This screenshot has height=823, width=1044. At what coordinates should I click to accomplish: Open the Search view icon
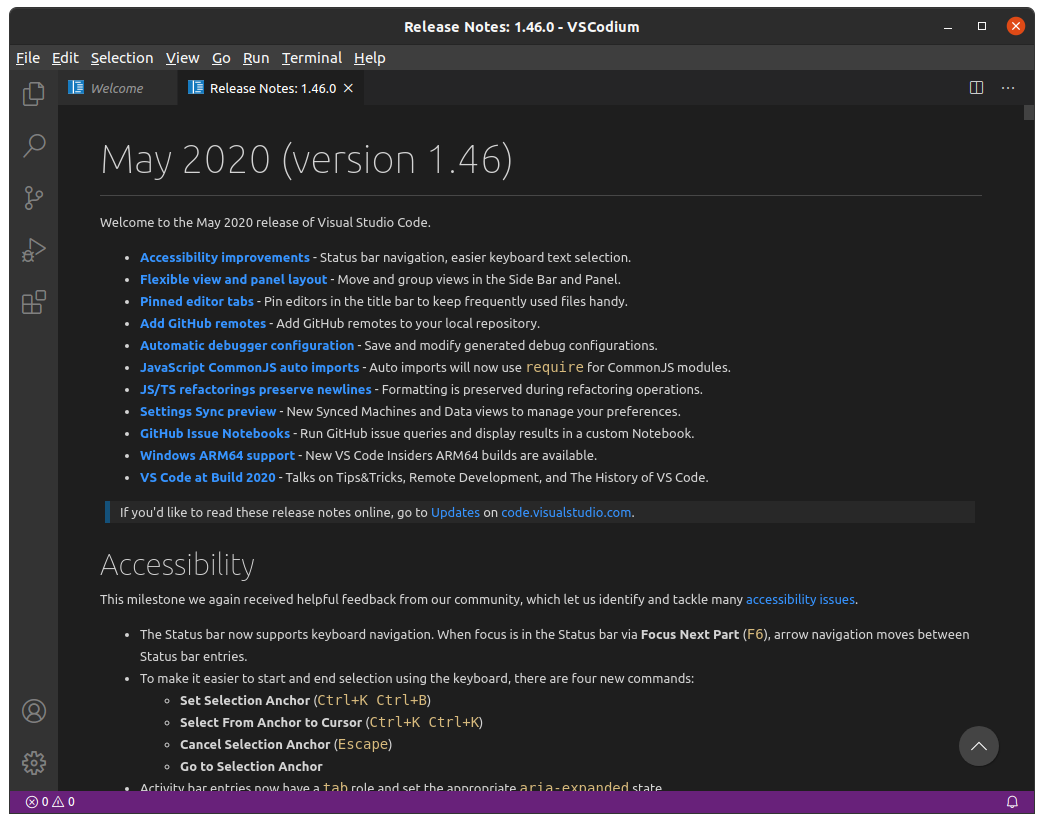point(34,146)
